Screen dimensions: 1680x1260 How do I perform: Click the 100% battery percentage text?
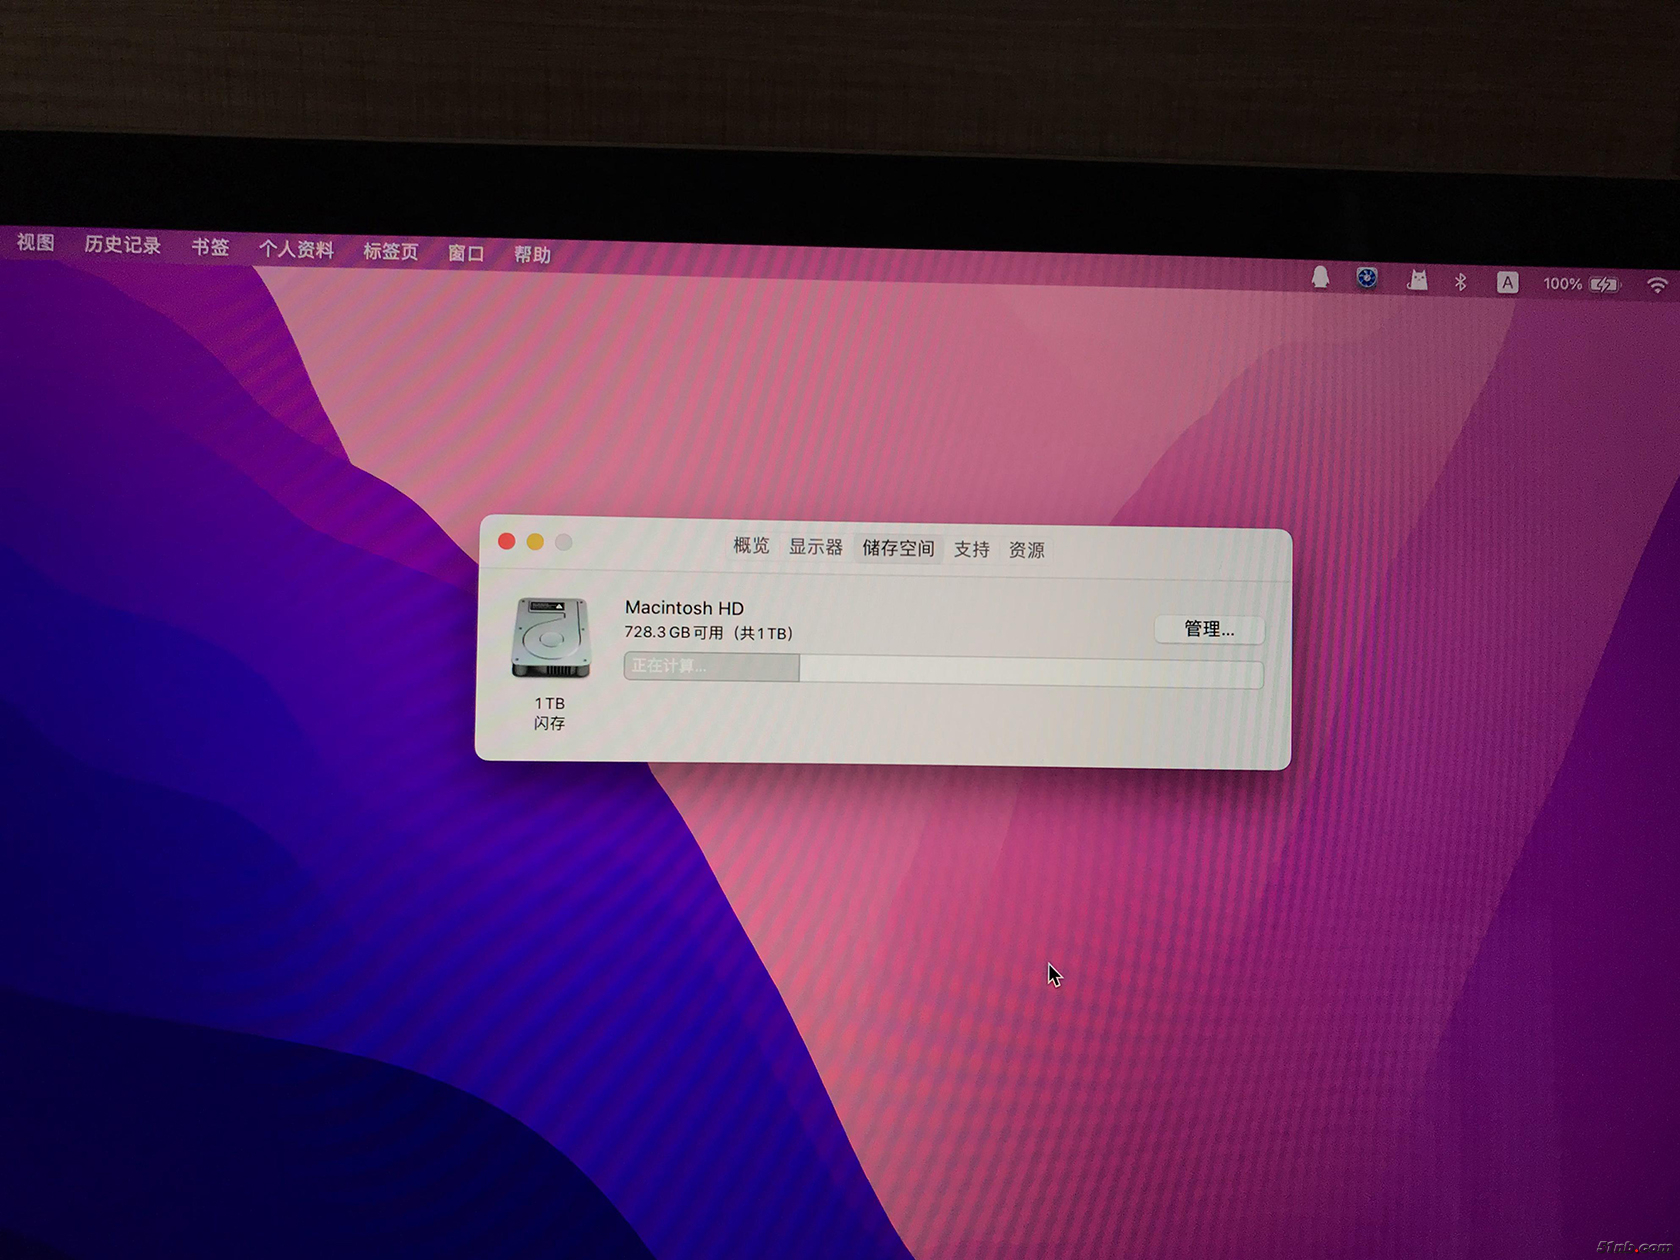[1562, 284]
